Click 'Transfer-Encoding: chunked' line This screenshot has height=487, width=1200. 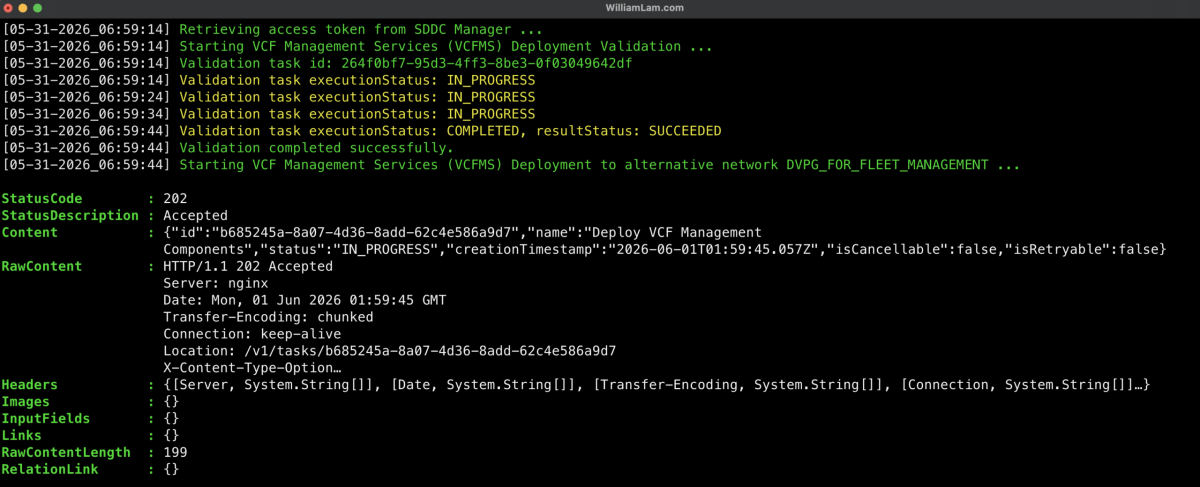coord(268,317)
